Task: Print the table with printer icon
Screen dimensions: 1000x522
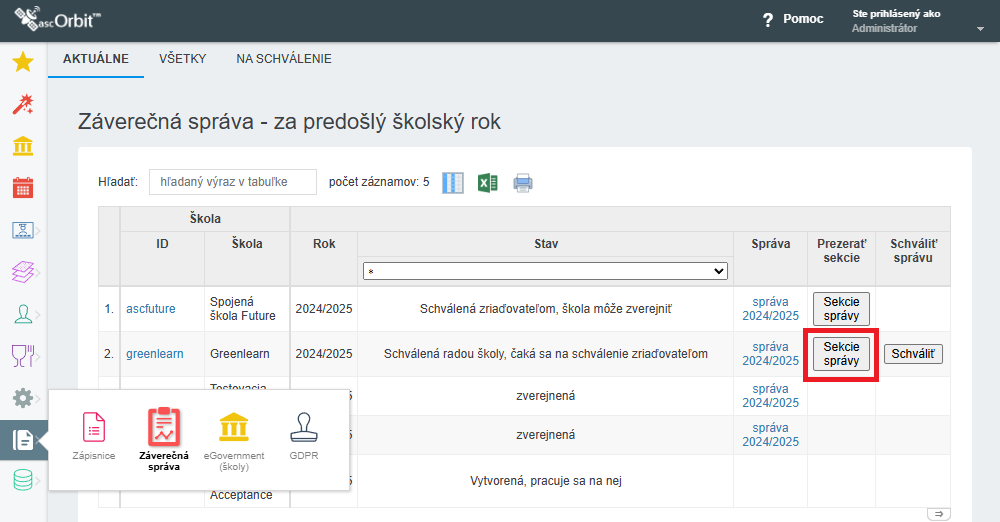Action: [x=523, y=183]
